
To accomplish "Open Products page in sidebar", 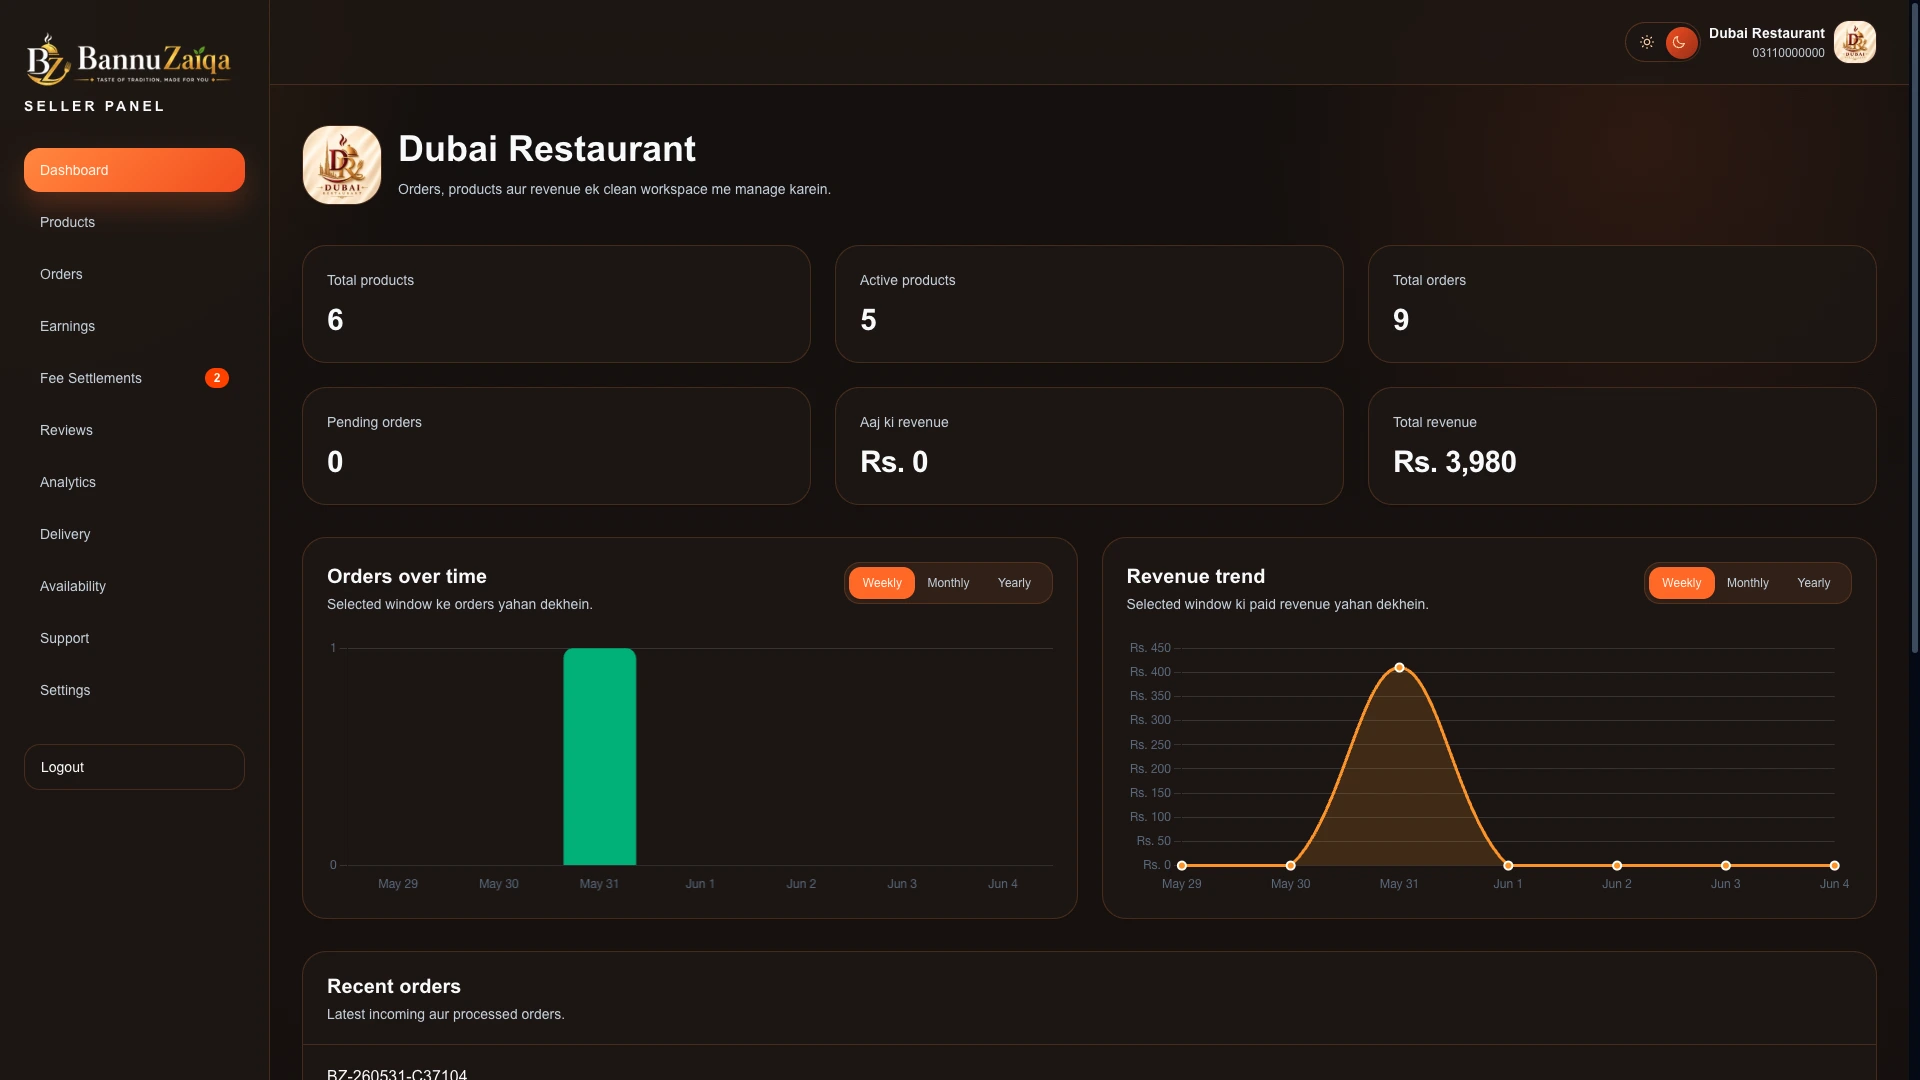I will 134,222.
